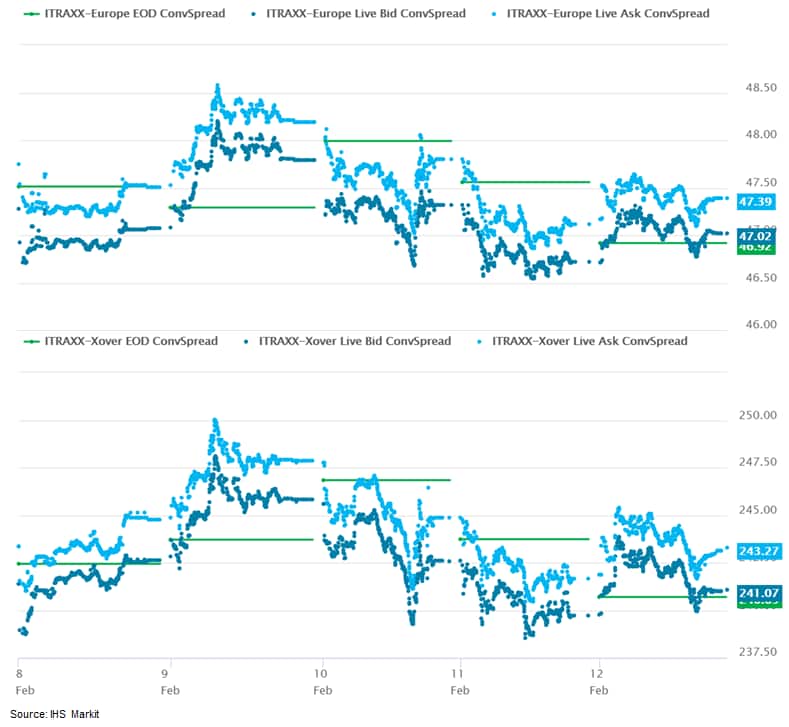Toggle the ITRAXX-Xover Live Bid ConvSpread legend label
This screenshot has height=727, width=789.
coord(354,341)
